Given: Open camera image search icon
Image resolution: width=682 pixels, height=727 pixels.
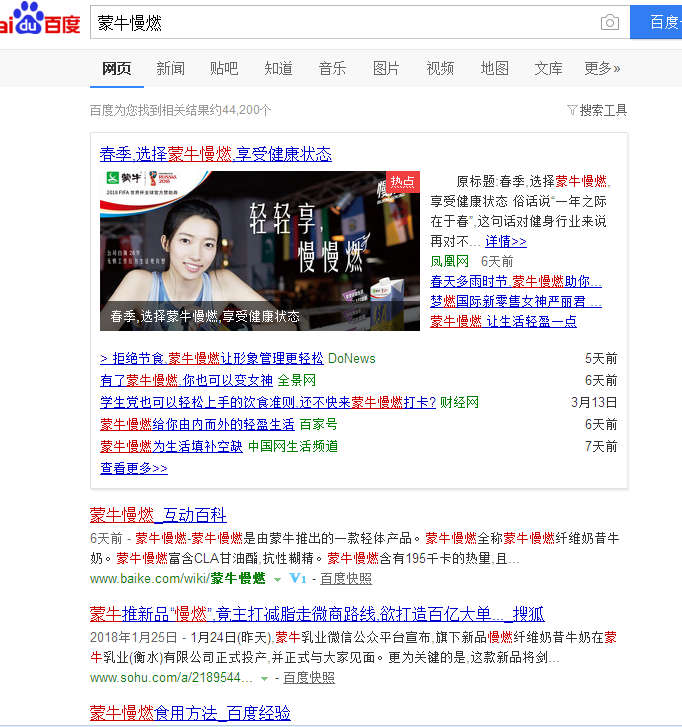Looking at the screenshot, I should coord(609,22).
